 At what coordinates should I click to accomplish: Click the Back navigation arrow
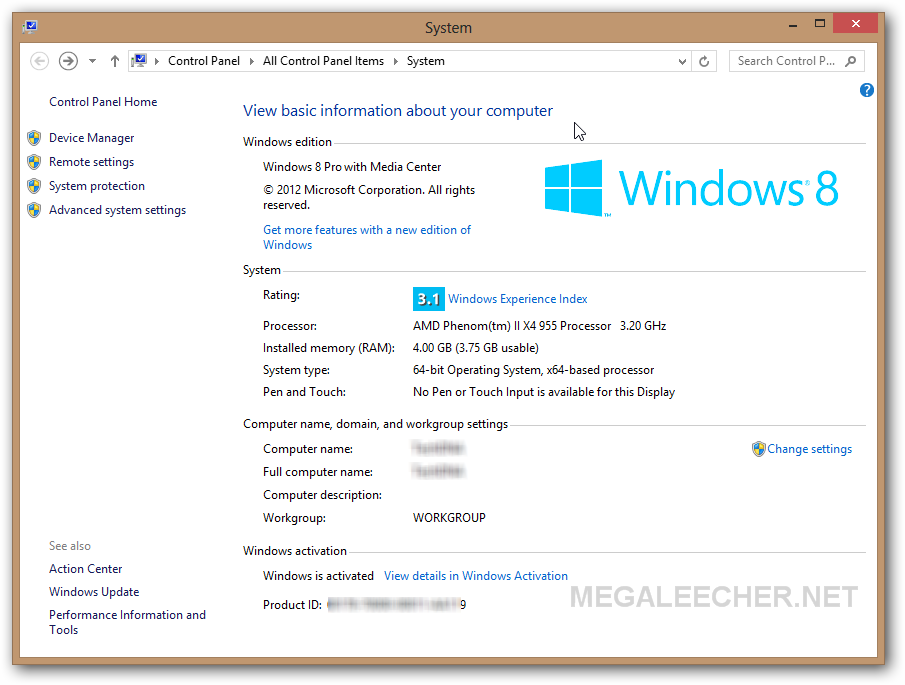pos(39,61)
